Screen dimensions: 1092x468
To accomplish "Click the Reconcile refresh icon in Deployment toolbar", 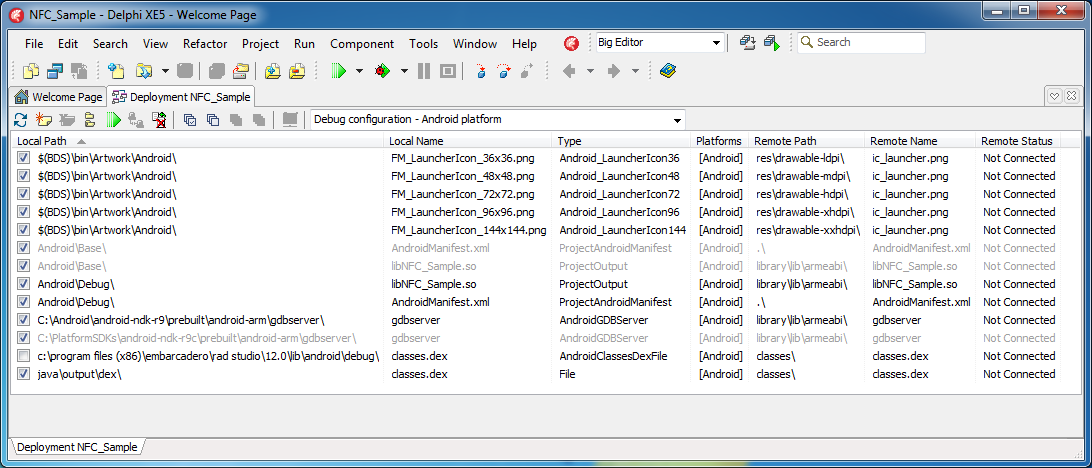I will (21, 120).
